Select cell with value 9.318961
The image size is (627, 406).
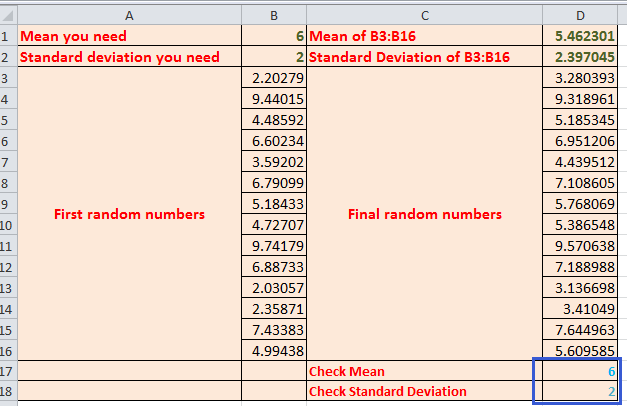click(x=580, y=98)
